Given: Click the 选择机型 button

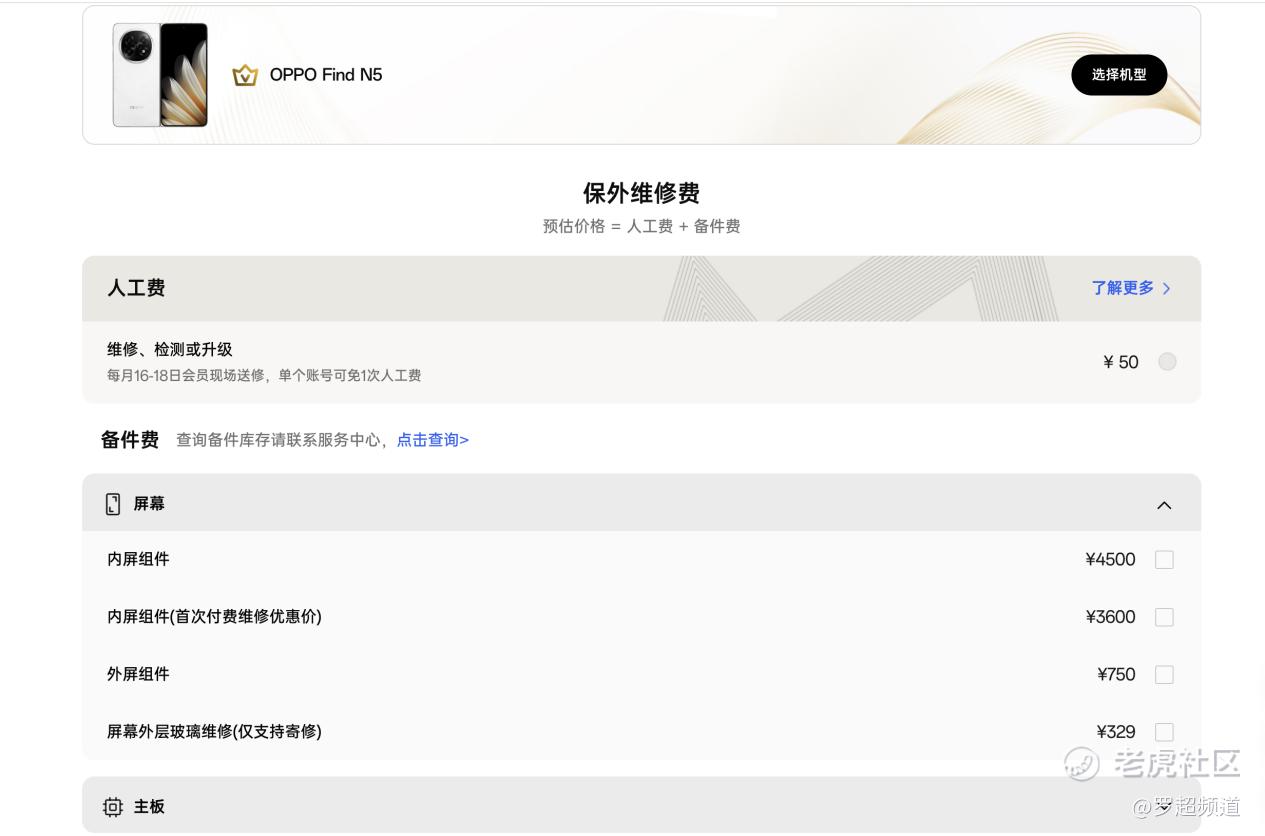Looking at the screenshot, I should [1119, 75].
